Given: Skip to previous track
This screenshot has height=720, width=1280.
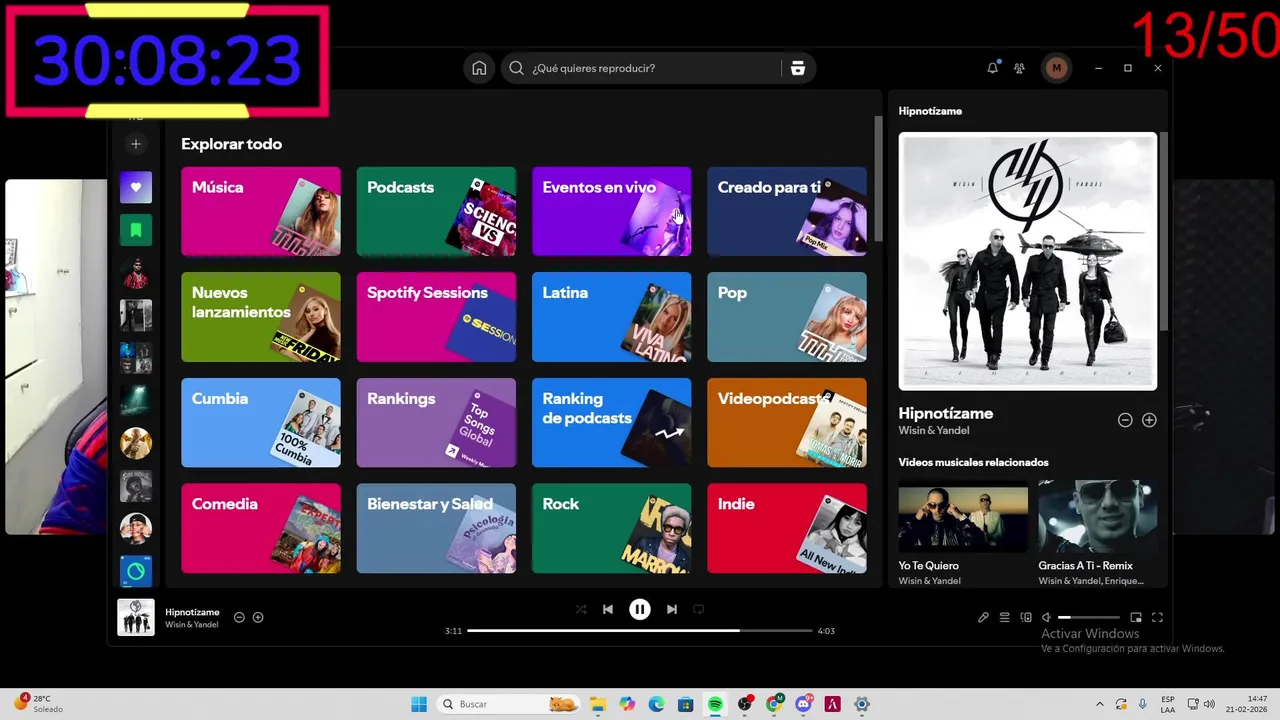Looking at the screenshot, I should [608, 609].
